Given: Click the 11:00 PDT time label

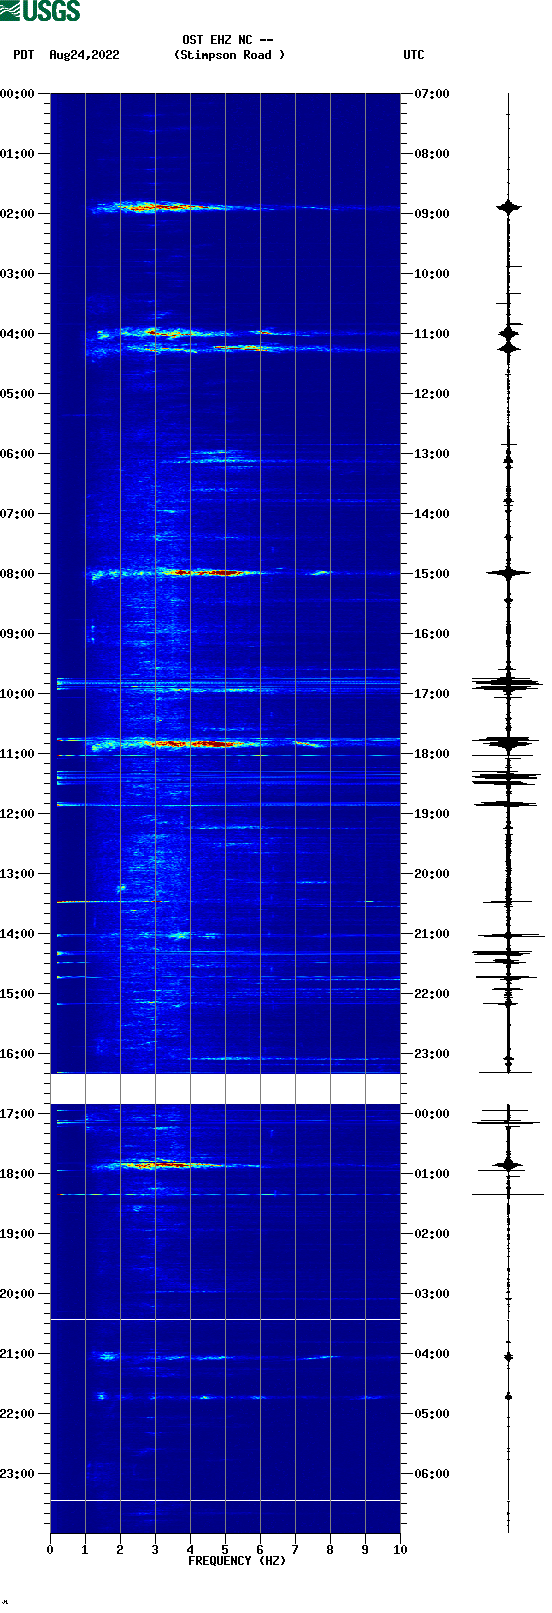Looking at the screenshot, I should [x=18, y=754].
